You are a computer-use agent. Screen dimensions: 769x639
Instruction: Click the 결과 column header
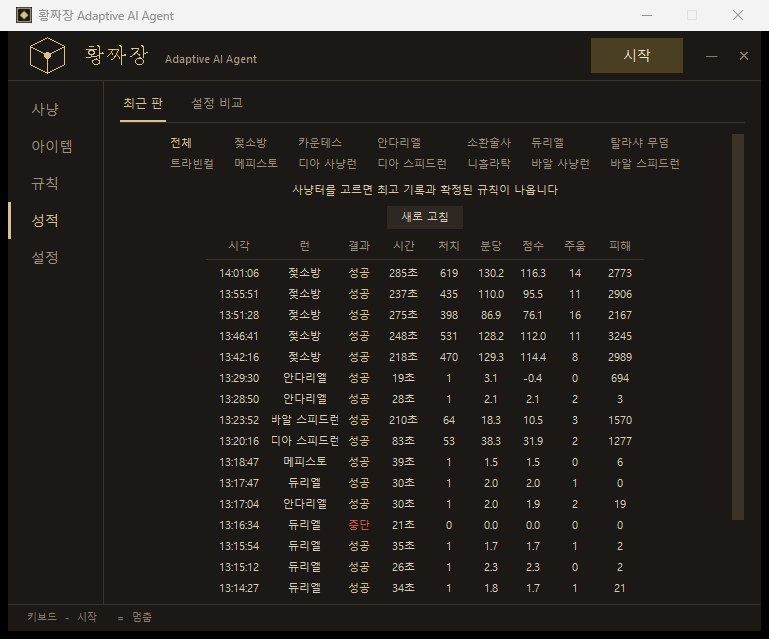[359, 246]
